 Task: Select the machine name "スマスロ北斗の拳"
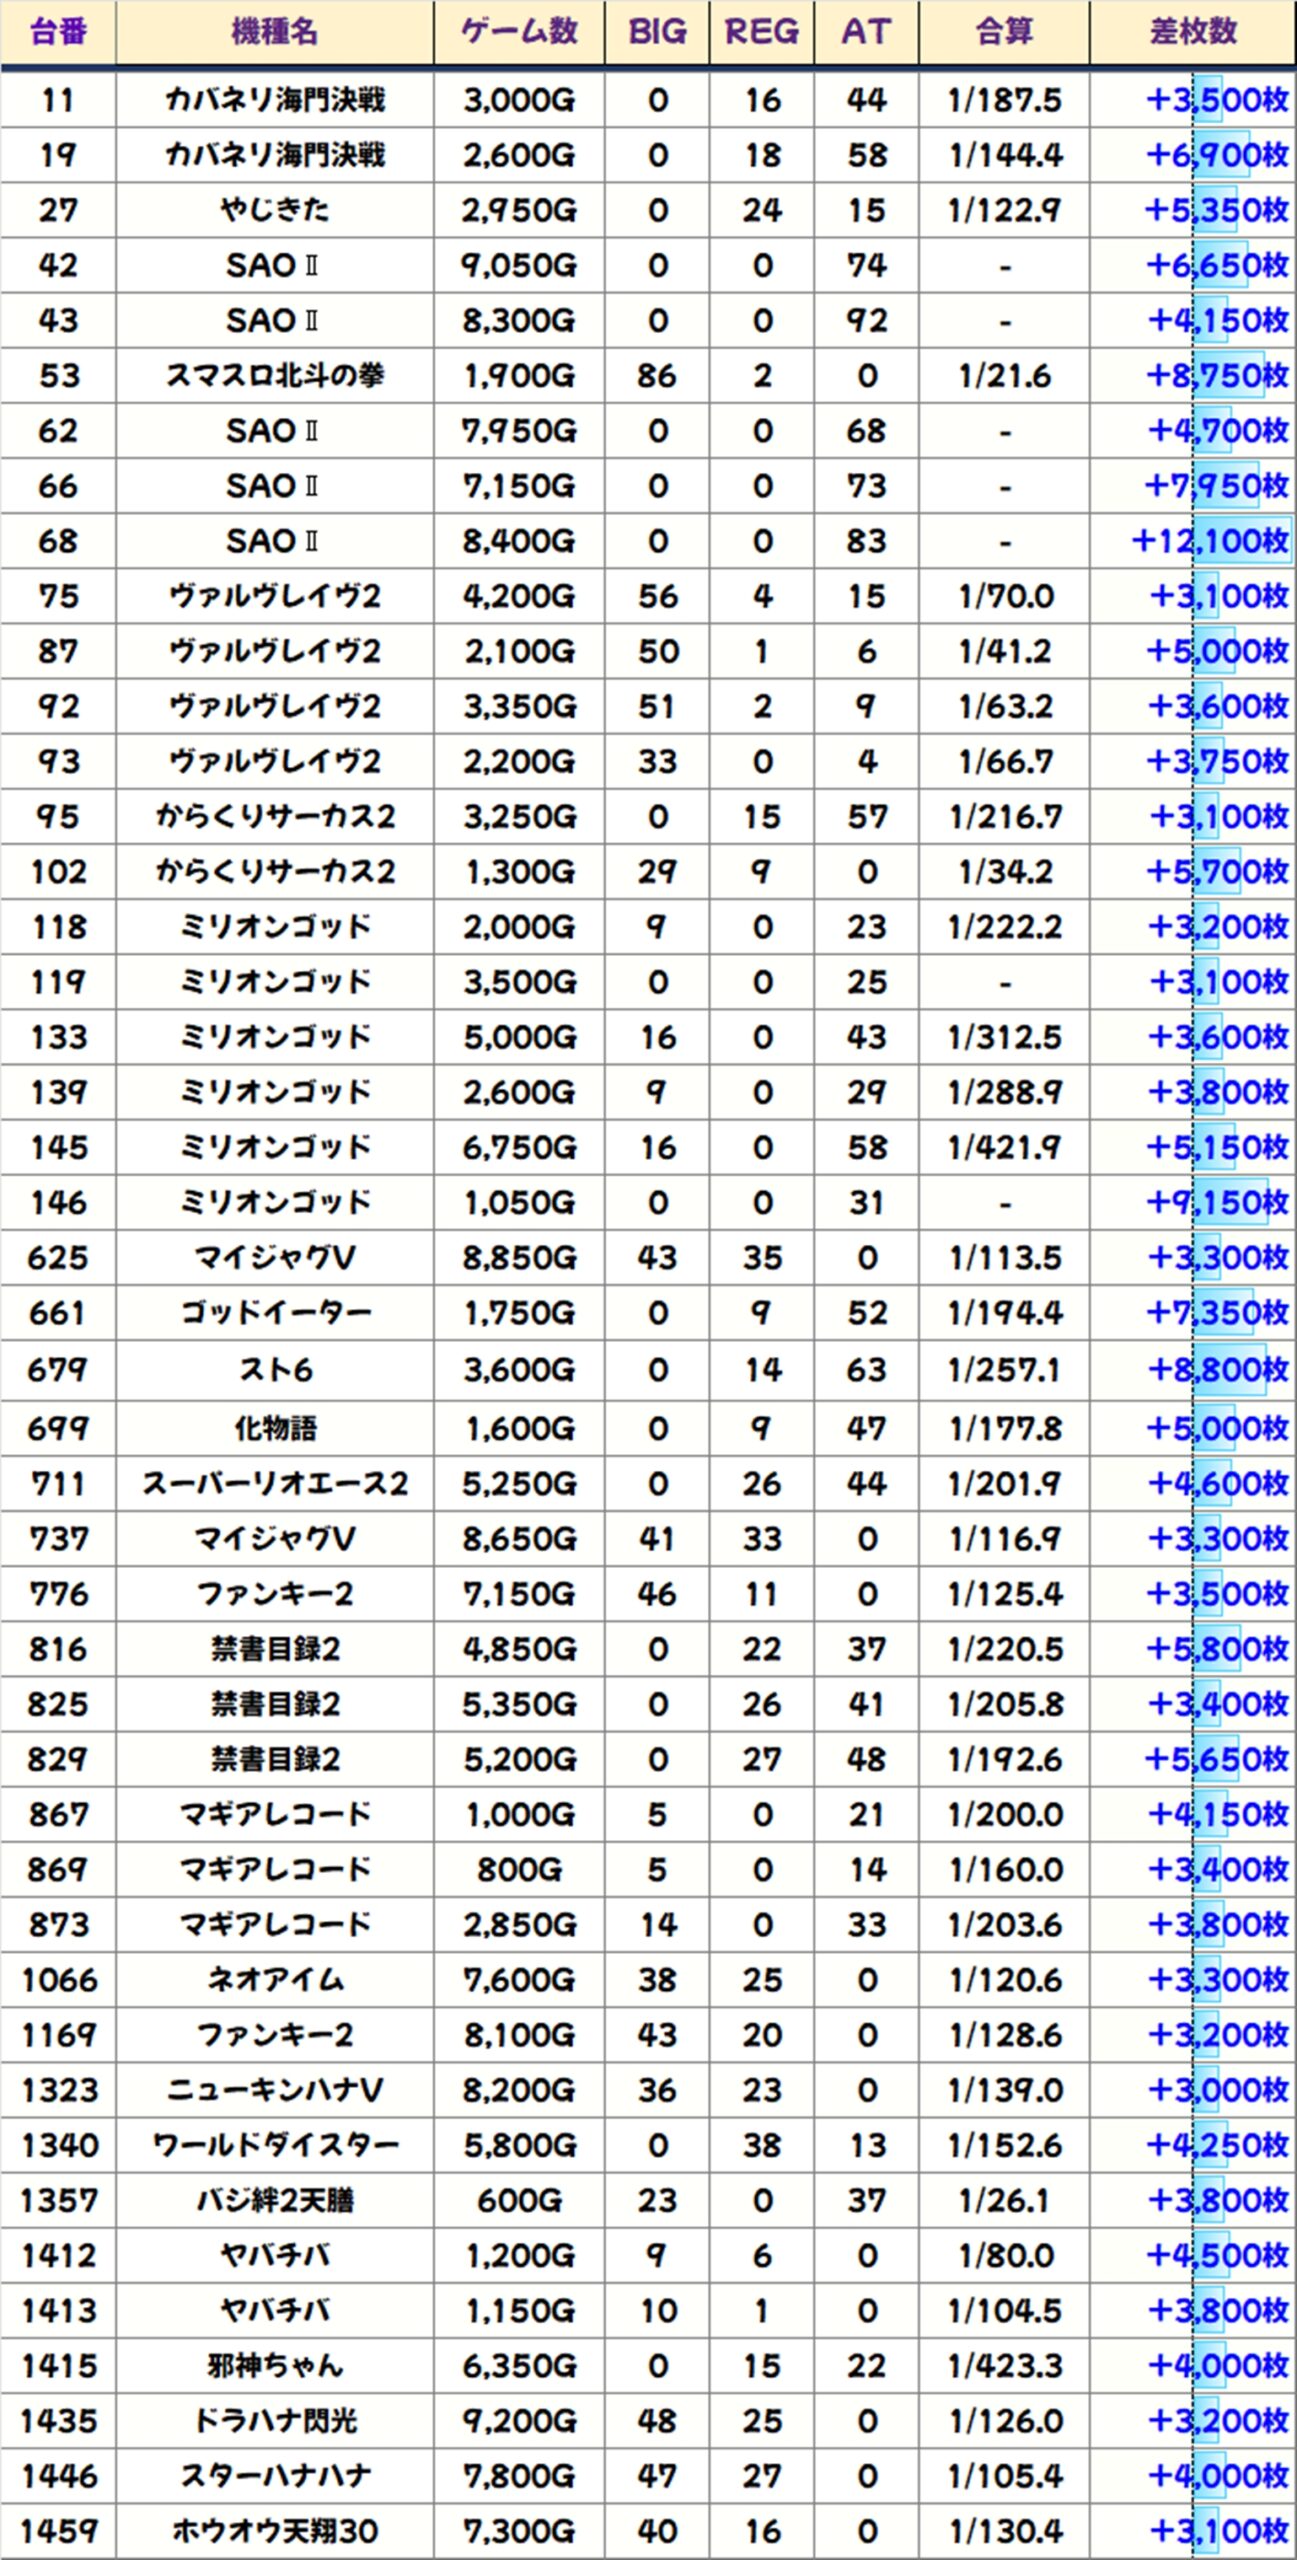(274, 375)
